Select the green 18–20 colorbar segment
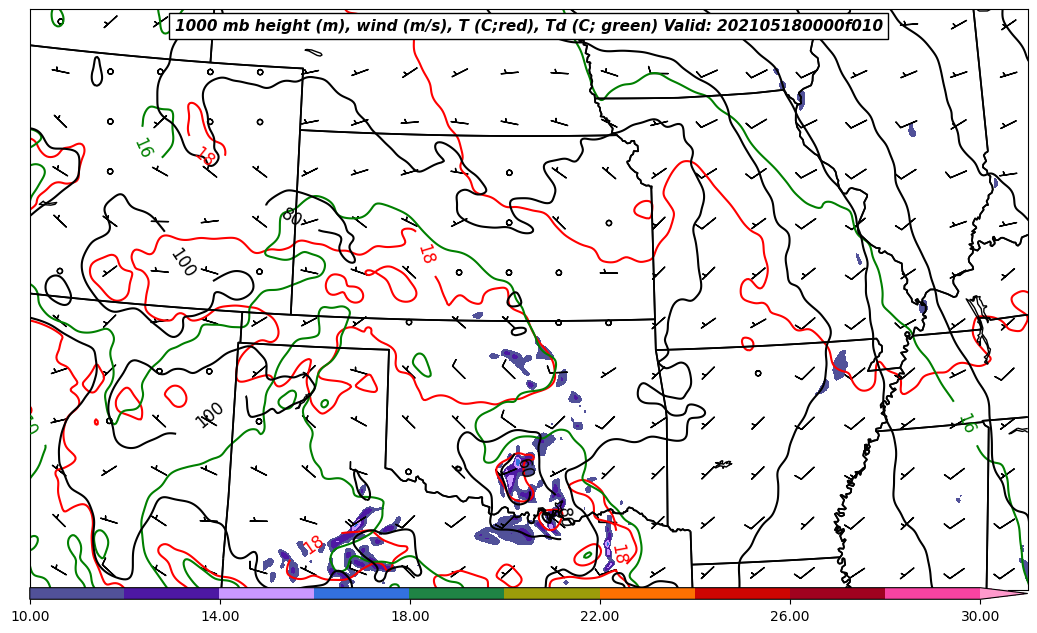Image resolution: width=1037 pixels, height=633 pixels. [x=457, y=593]
